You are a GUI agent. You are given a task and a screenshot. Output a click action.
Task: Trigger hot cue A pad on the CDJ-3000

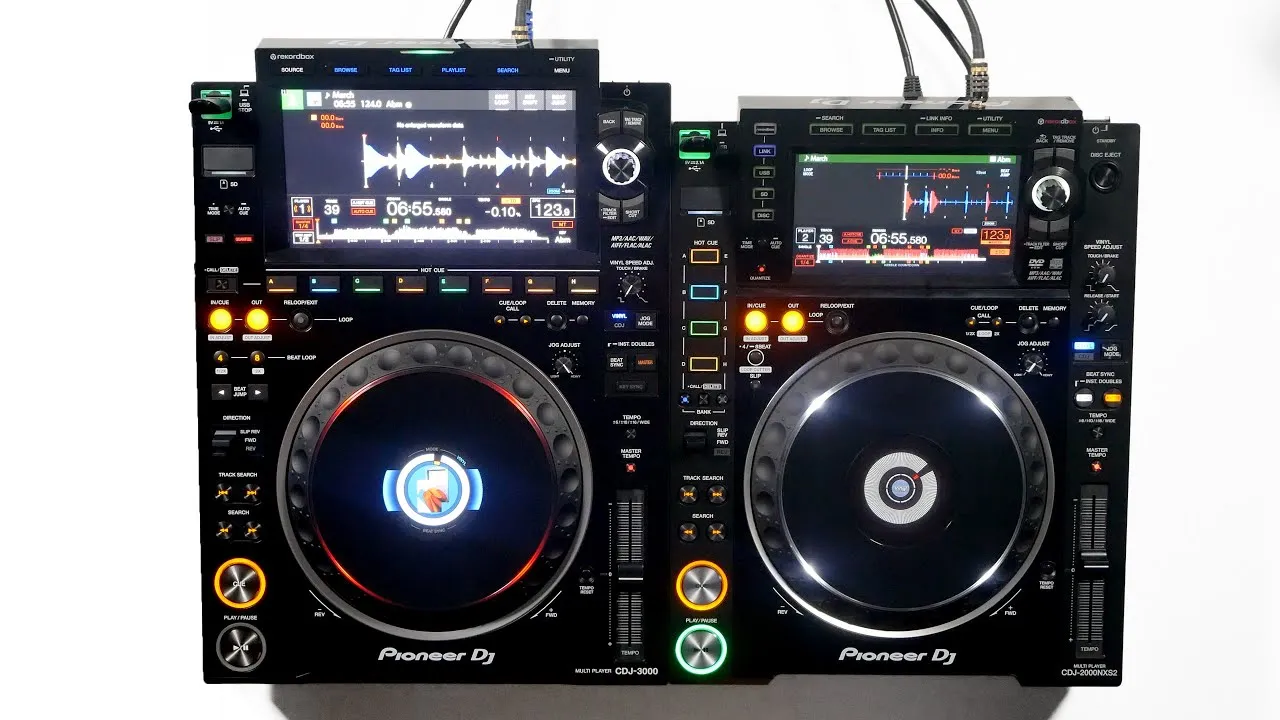pyautogui.click(x=282, y=284)
